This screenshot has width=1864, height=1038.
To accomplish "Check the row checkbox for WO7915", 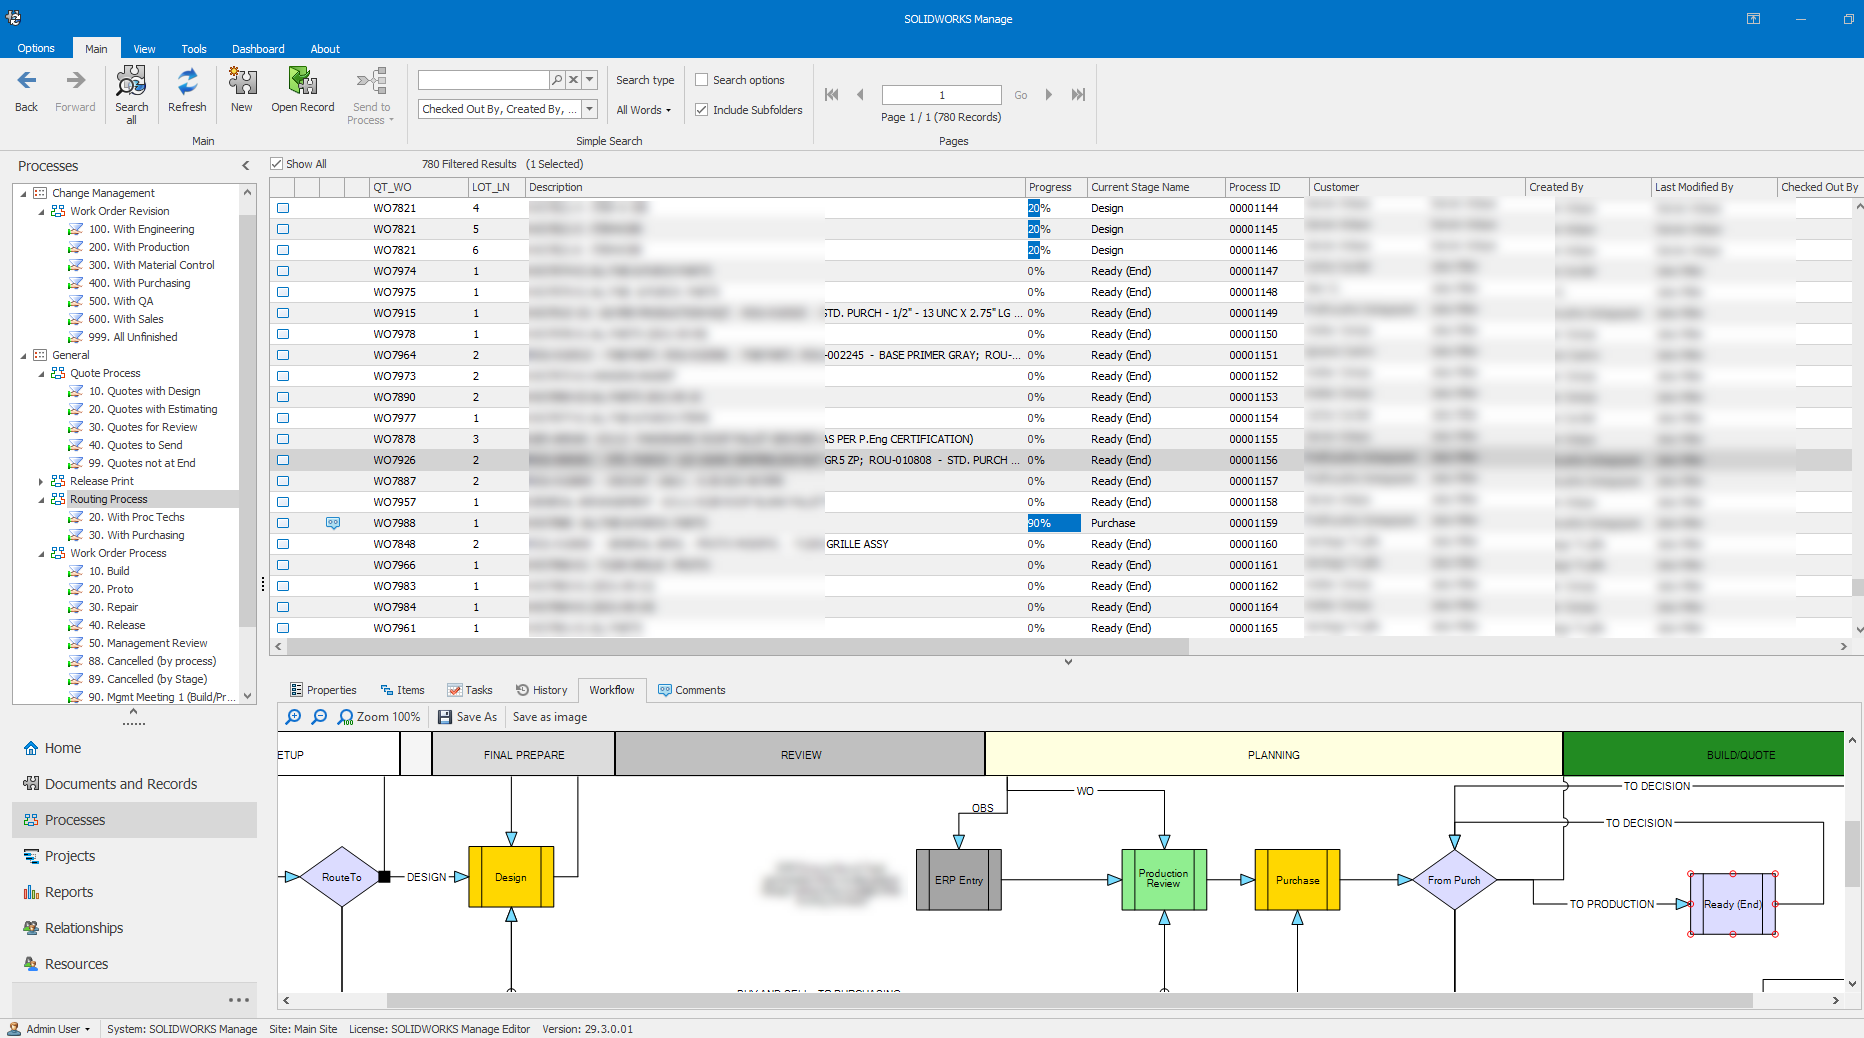I will [x=283, y=313].
